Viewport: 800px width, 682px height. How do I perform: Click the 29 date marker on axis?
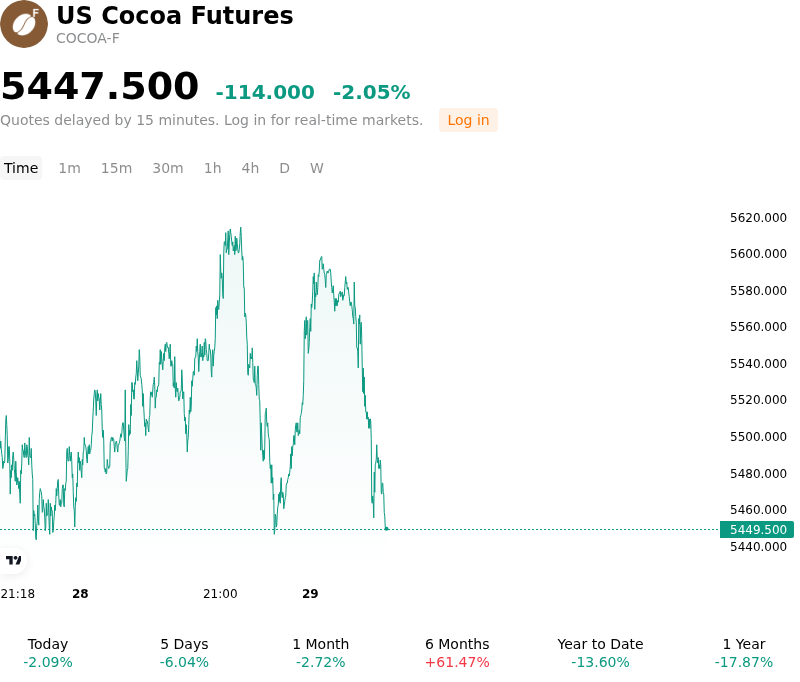310,594
